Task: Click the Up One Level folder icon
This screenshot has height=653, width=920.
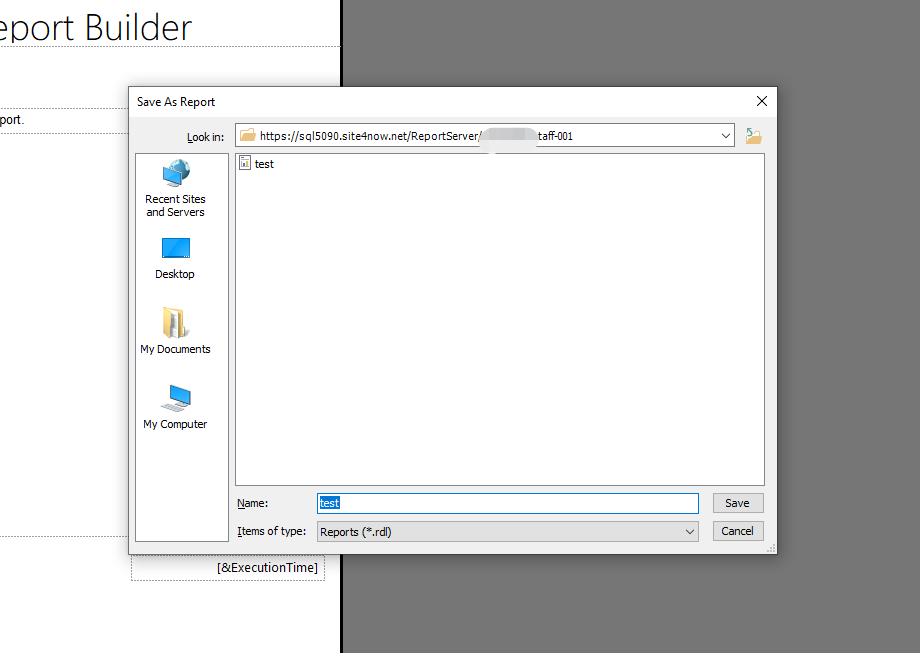Action: pos(752,134)
